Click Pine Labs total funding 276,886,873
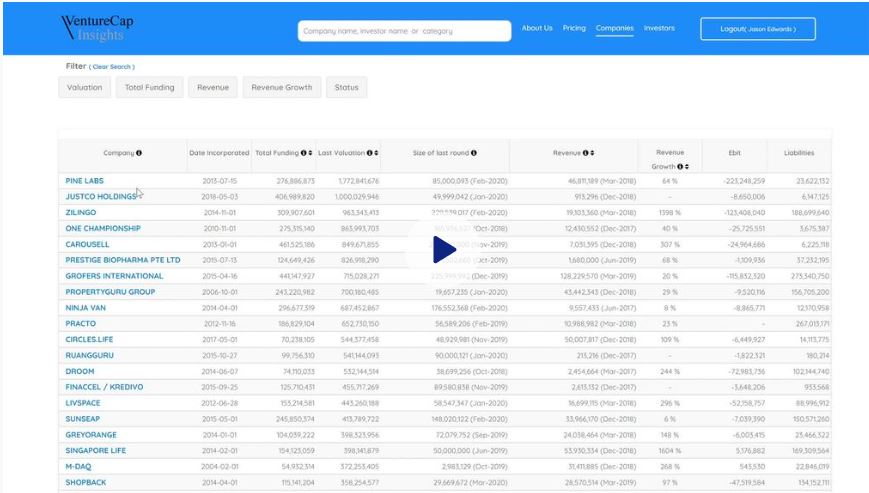 pyautogui.click(x=295, y=181)
